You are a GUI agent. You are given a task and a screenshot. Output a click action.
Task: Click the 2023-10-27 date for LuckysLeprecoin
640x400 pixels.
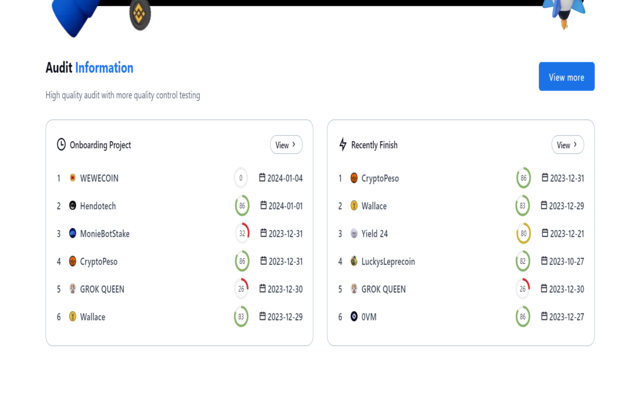(x=566, y=262)
